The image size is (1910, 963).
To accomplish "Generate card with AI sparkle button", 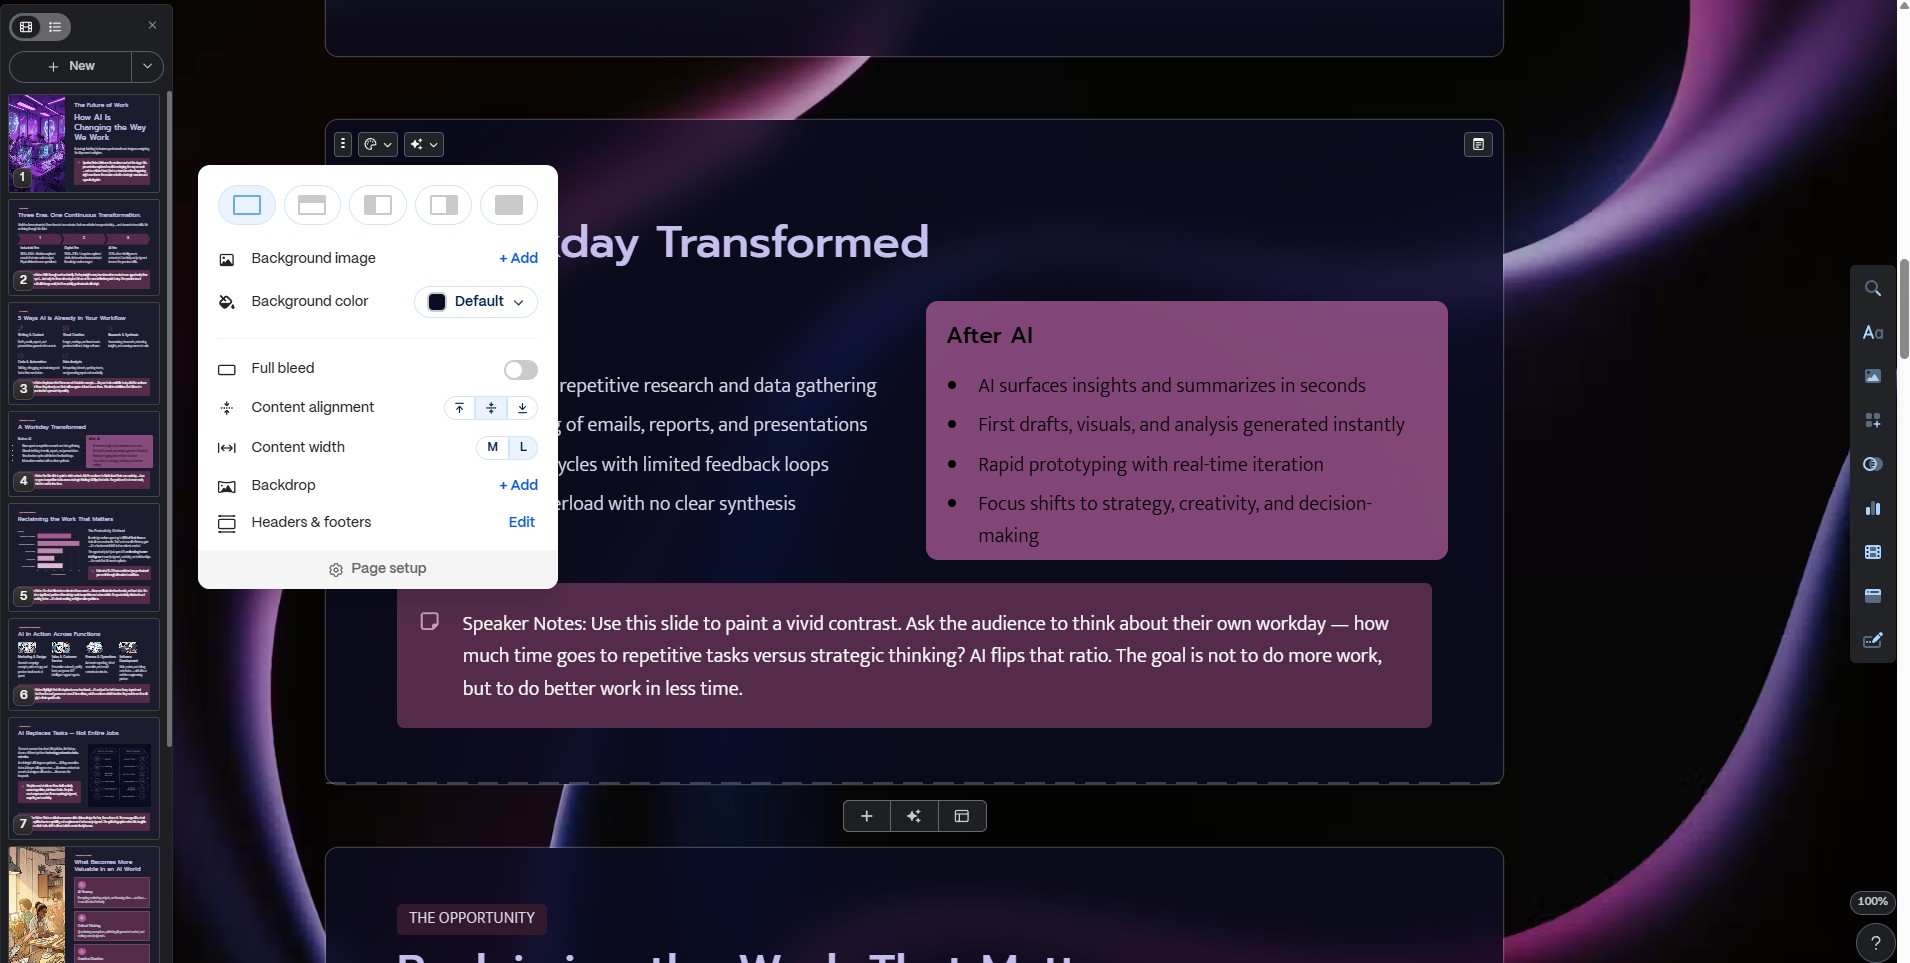I will (x=914, y=816).
